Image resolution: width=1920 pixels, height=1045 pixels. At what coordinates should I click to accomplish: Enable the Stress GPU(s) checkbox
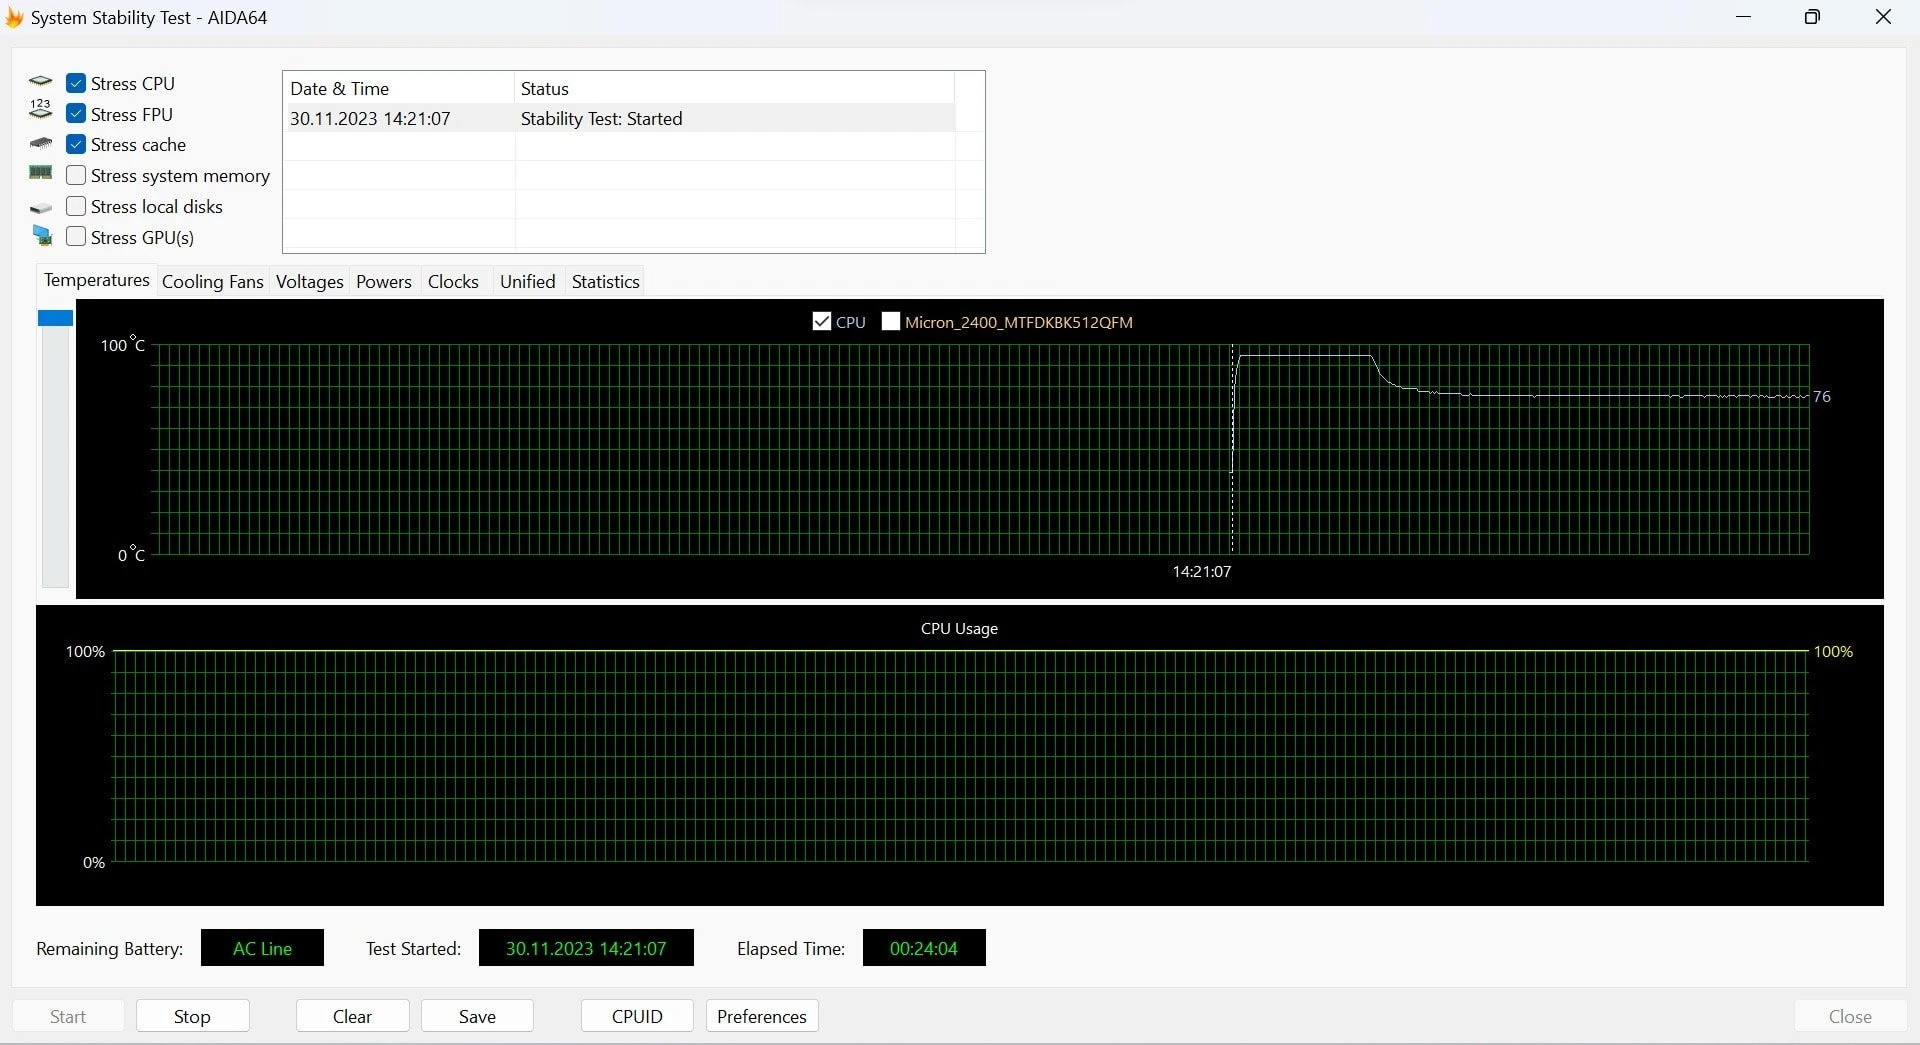click(x=76, y=237)
